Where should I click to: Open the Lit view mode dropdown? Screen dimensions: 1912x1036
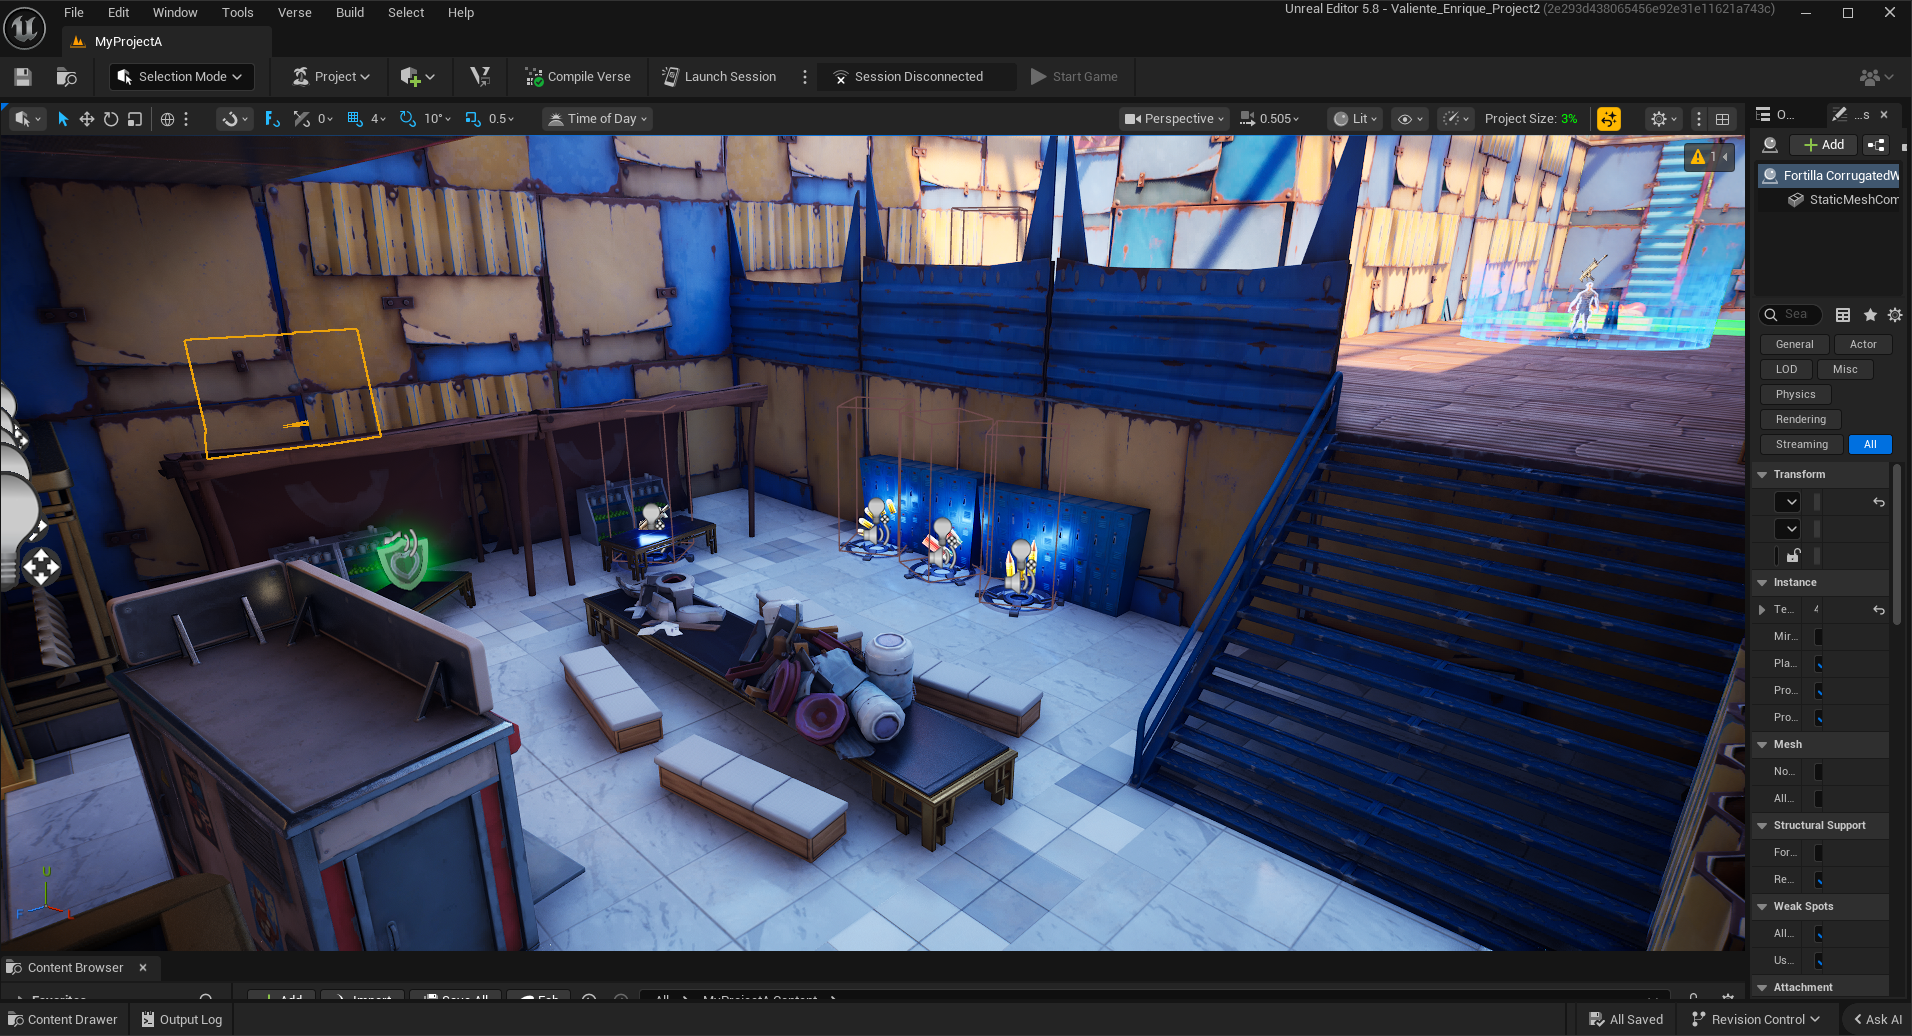click(x=1356, y=119)
